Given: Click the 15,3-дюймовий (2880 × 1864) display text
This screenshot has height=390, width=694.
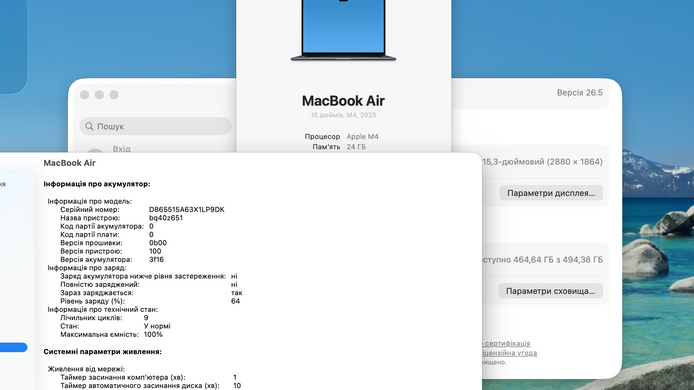Looking at the screenshot, I should [542, 162].
